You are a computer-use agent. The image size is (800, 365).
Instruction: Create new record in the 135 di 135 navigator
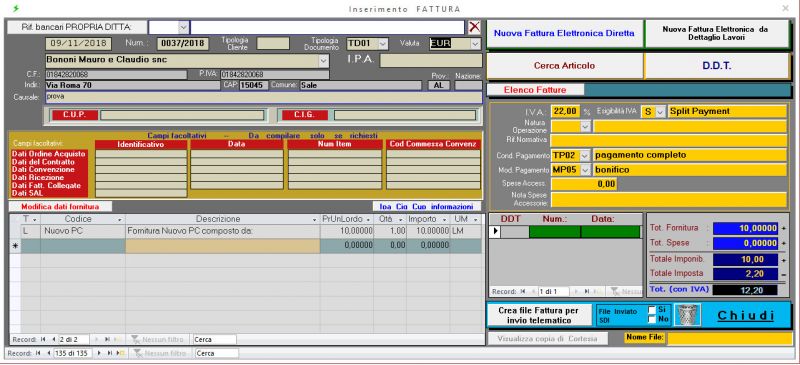(119, 353)
